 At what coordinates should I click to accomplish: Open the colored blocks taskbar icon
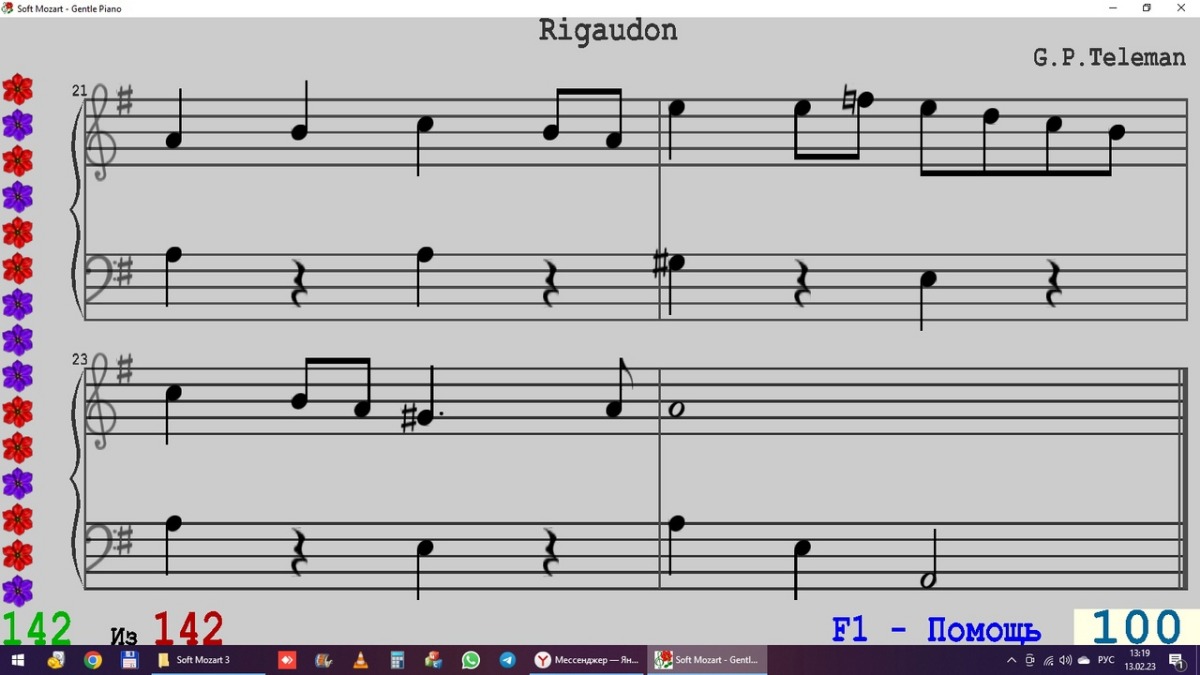(433, 660)
